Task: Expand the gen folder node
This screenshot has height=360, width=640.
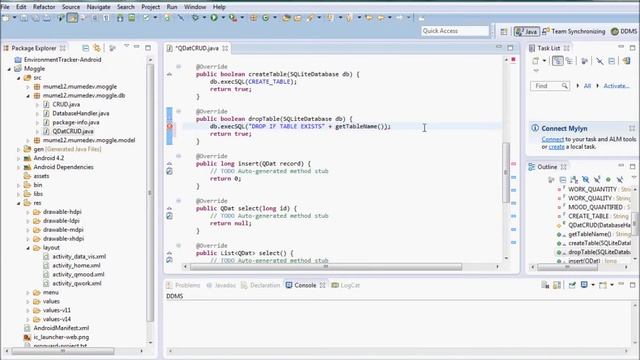Action: [18, 149]
